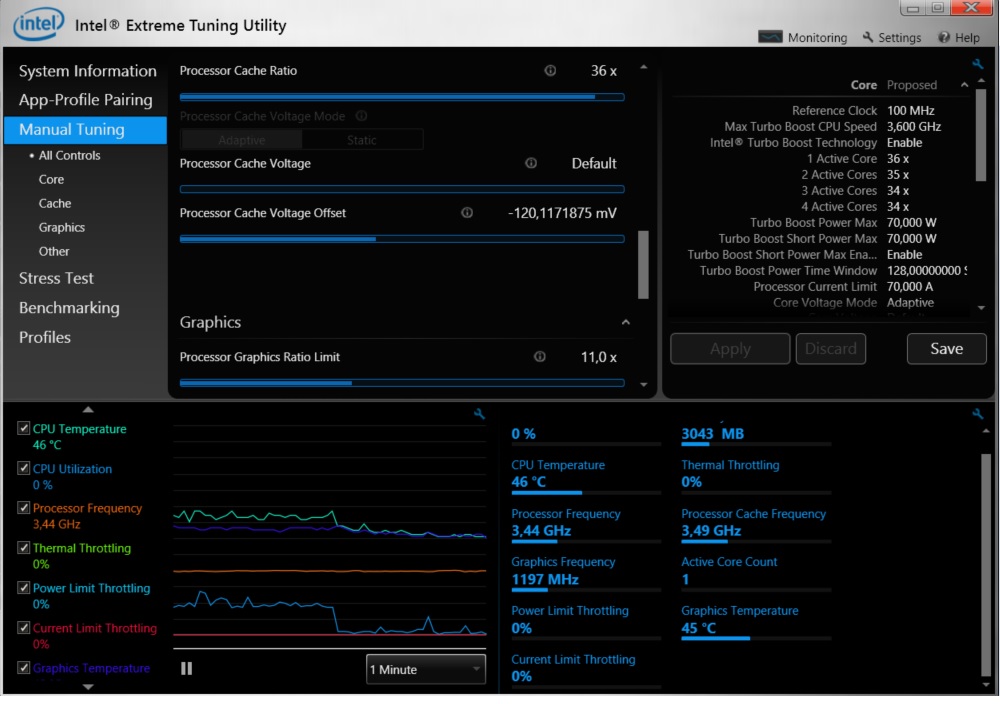Click the -120,1171875 mV offset value

[x=562, y=213]
